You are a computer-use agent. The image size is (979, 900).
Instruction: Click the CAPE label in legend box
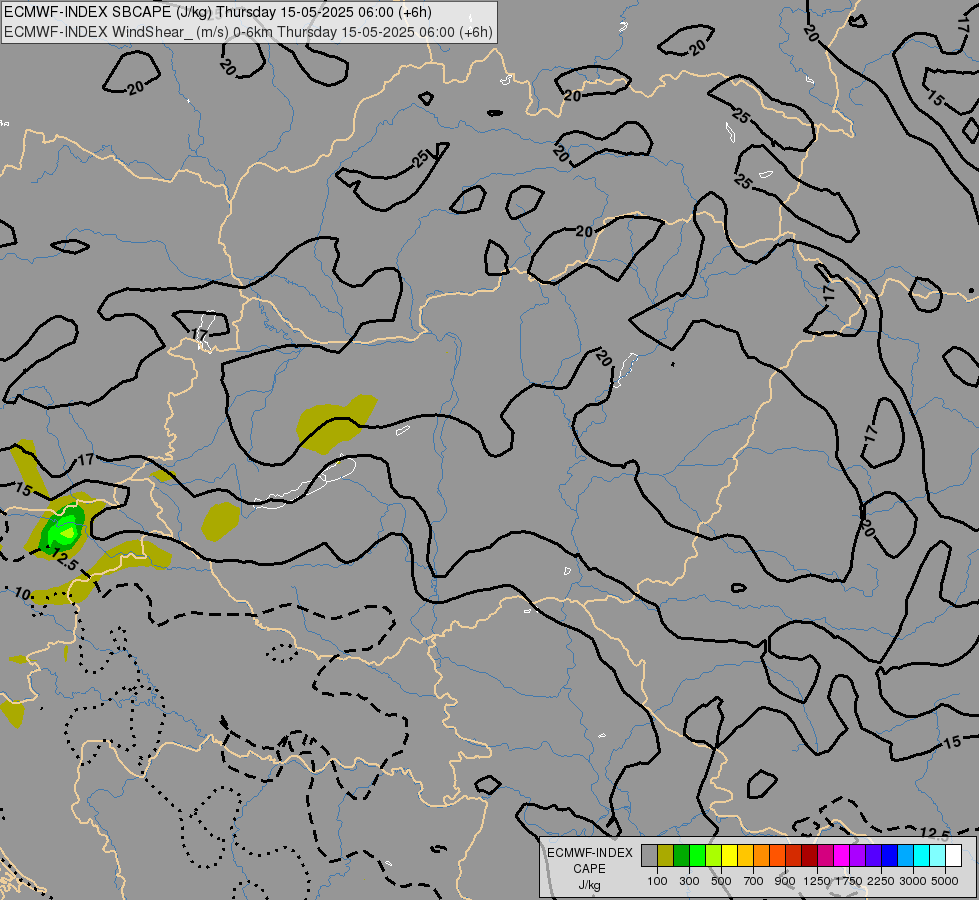click(x=589, y=869)
